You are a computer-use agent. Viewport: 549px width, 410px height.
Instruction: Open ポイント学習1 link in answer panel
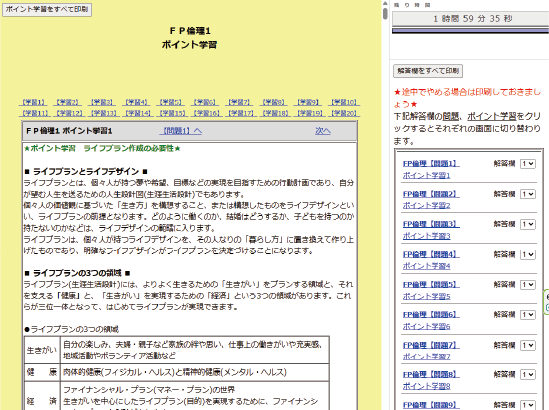pos(426,175)
